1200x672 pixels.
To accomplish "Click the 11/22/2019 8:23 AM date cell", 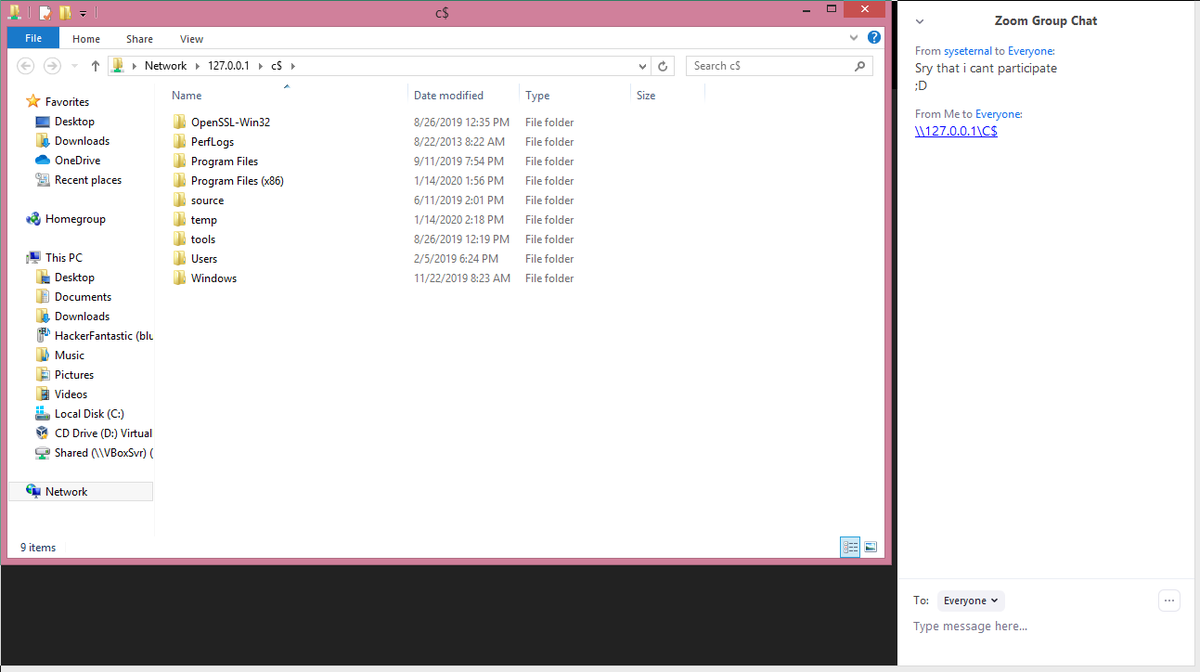I will pos(462,278).
